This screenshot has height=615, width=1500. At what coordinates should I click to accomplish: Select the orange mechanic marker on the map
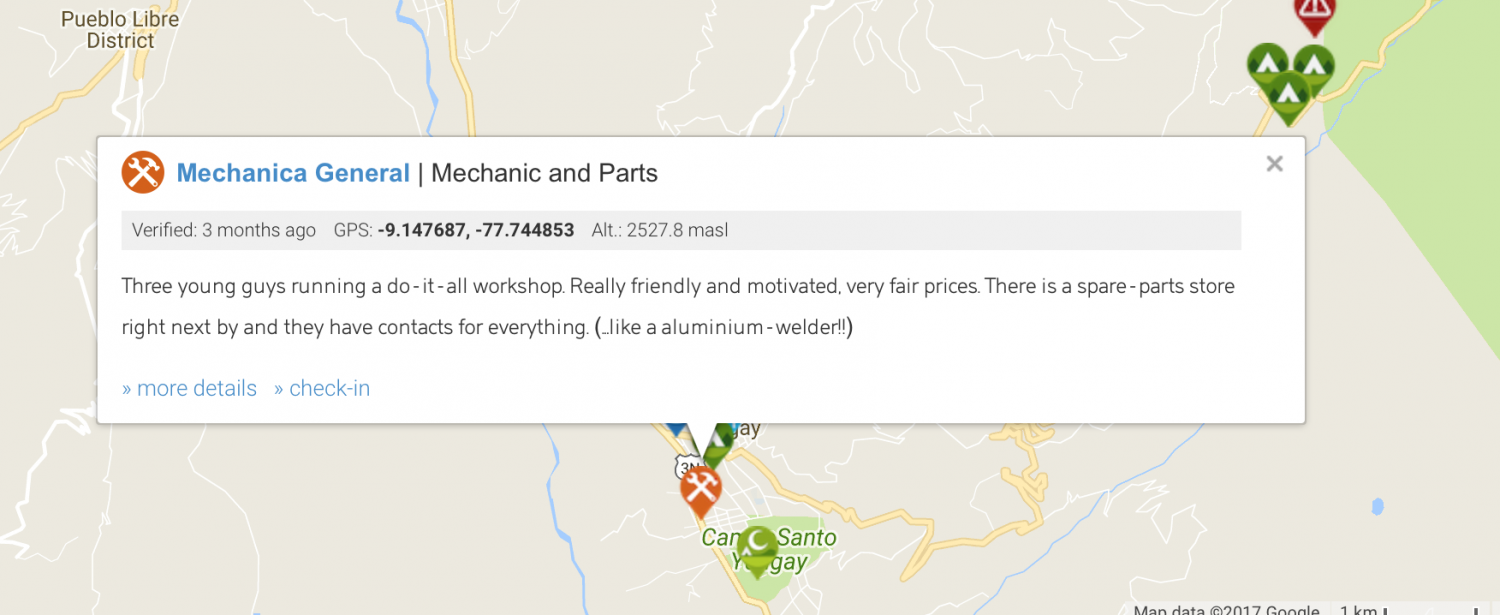click(x=701, y=490)
